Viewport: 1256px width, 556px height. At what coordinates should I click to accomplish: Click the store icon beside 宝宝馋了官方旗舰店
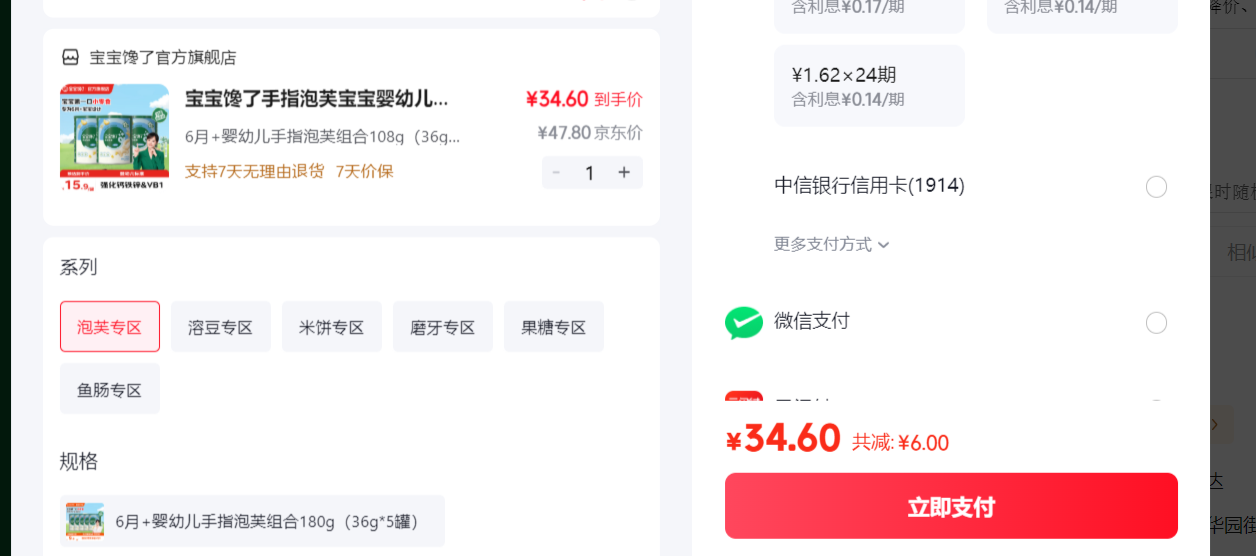70,57
